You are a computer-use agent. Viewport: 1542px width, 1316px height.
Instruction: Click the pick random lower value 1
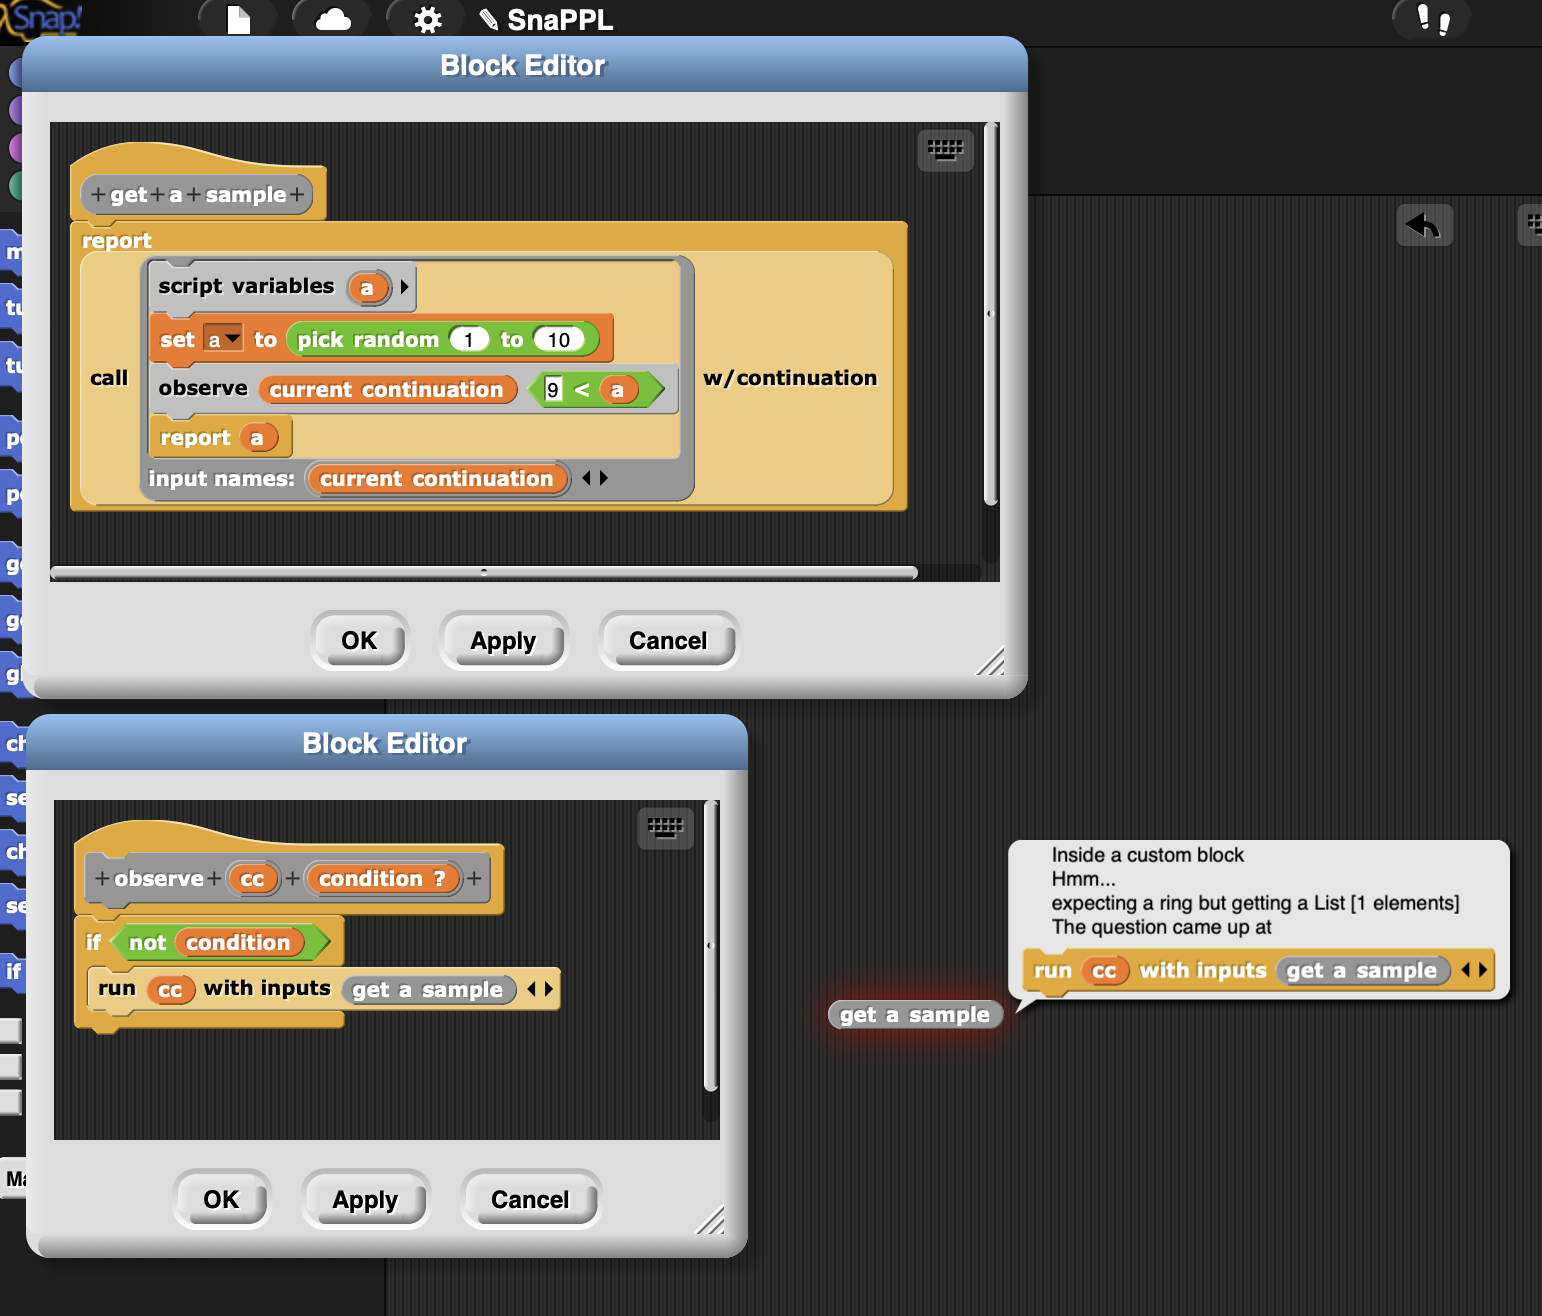(x=468, y=340)
